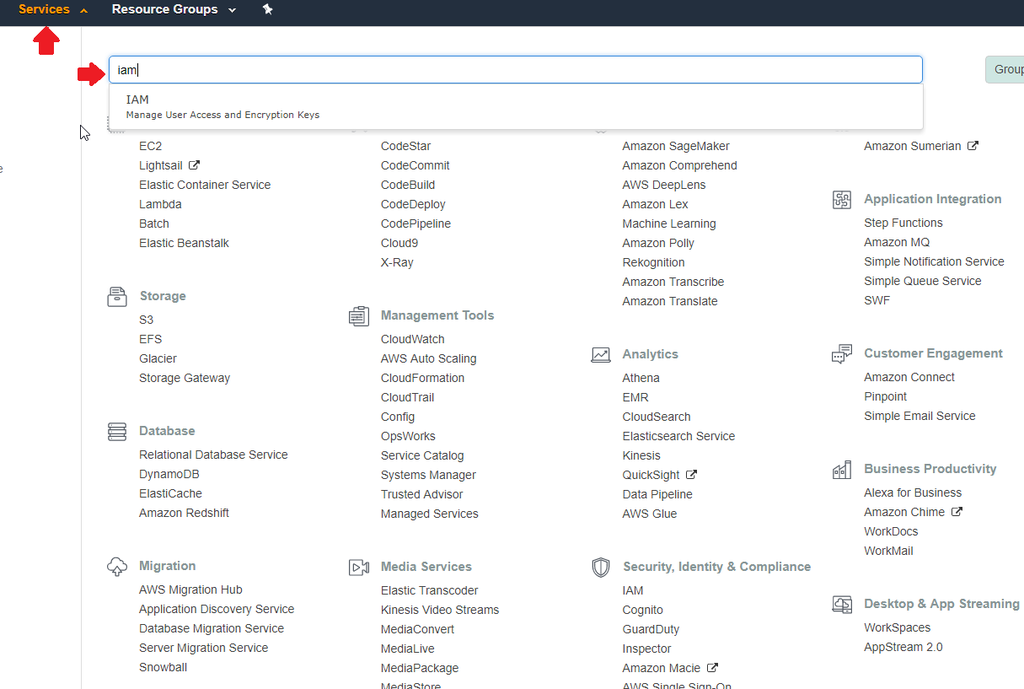Open Glacier service
1024x689 pixels.
(157, 359)
